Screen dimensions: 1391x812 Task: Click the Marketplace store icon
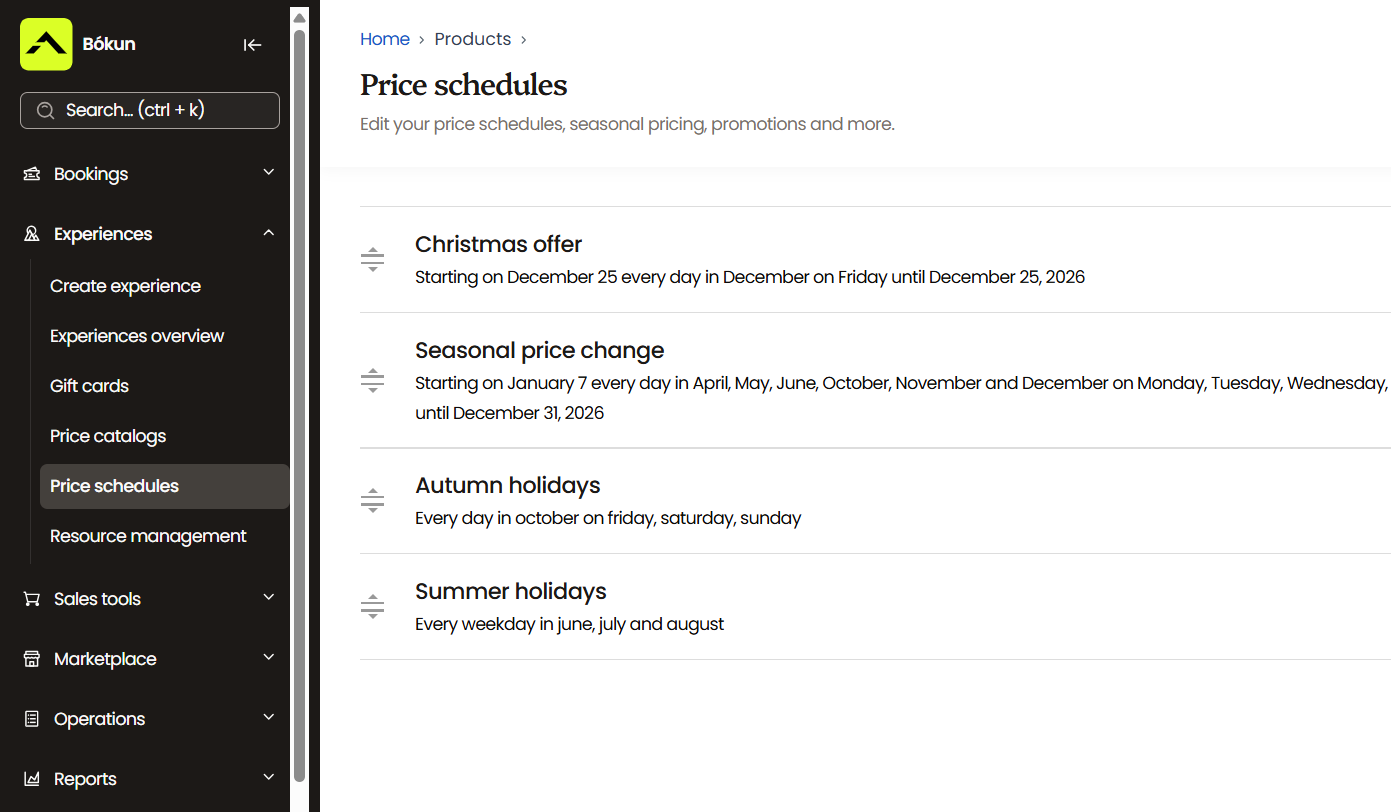(32, 659)
